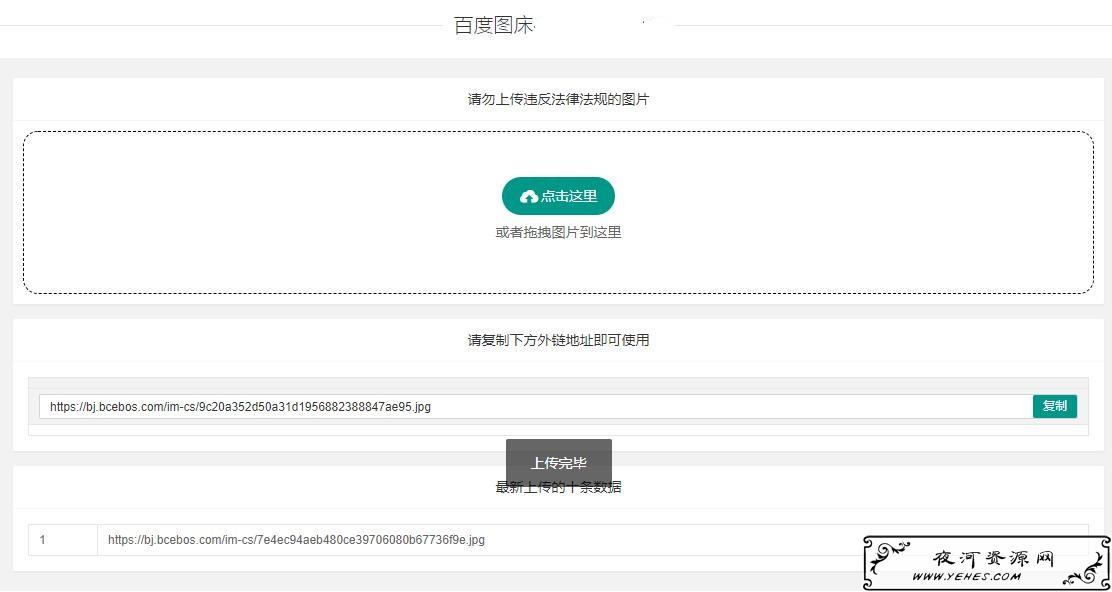The image size is (1112, 592).
Task: Click the notice 请勿上传违反法律法规的图片
Action: click(x=558, y=99)
